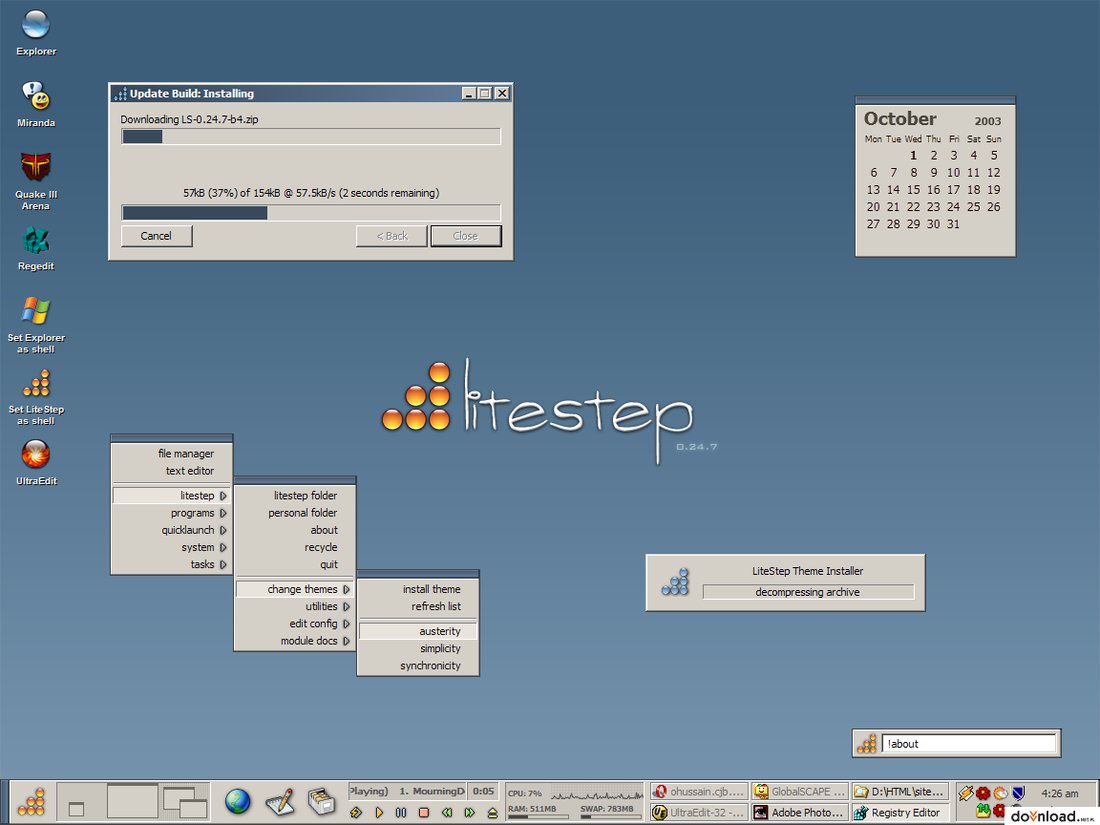1100x825 pixels.
Task: Switch to the Registry Editor task button
Action: [x=900, y=812]
